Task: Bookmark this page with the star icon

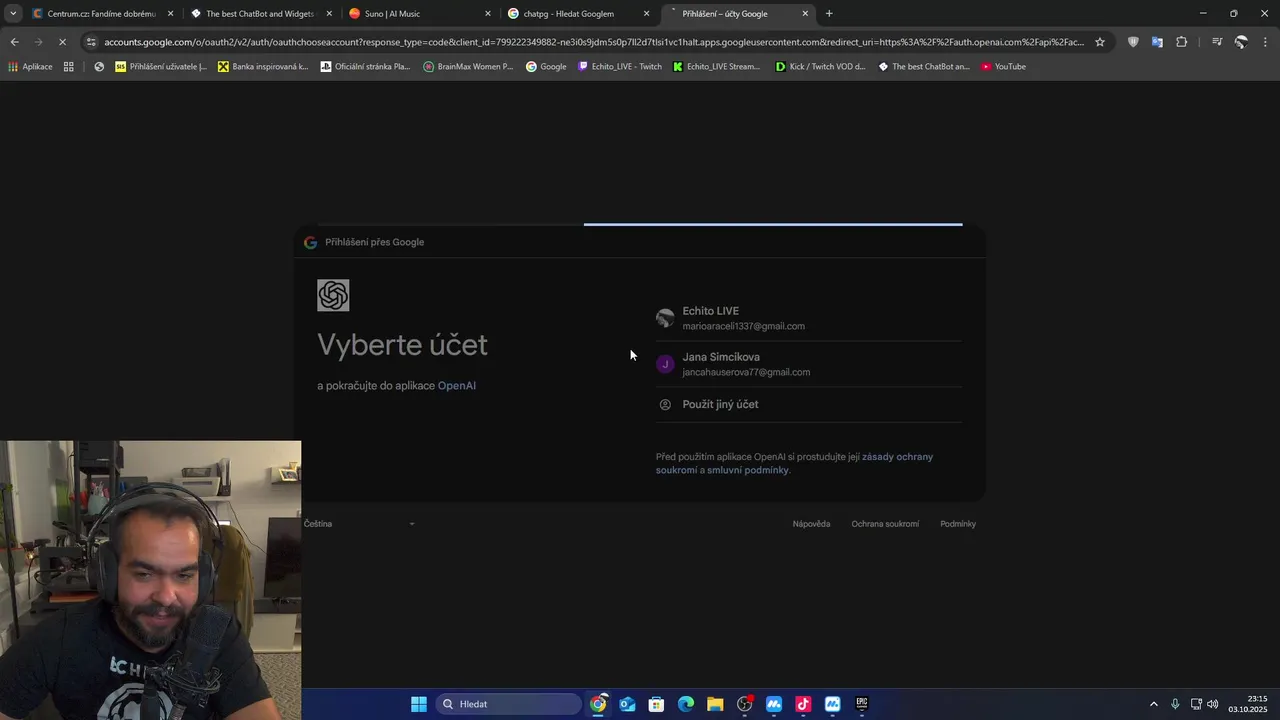Action: click(1100, 42)
